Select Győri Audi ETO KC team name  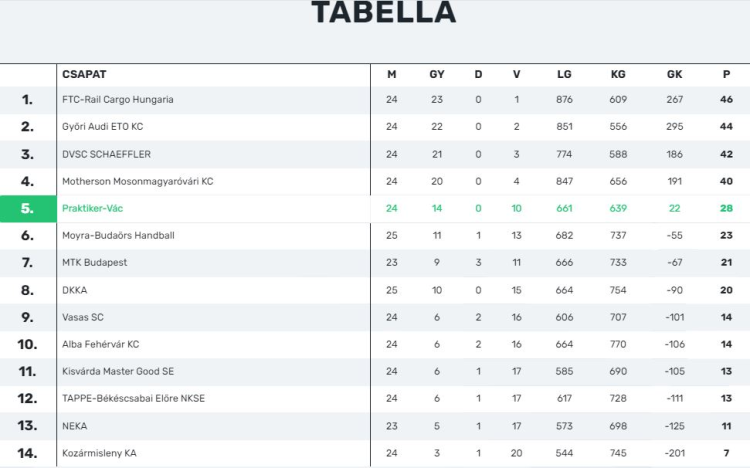(x=102, y=127)
